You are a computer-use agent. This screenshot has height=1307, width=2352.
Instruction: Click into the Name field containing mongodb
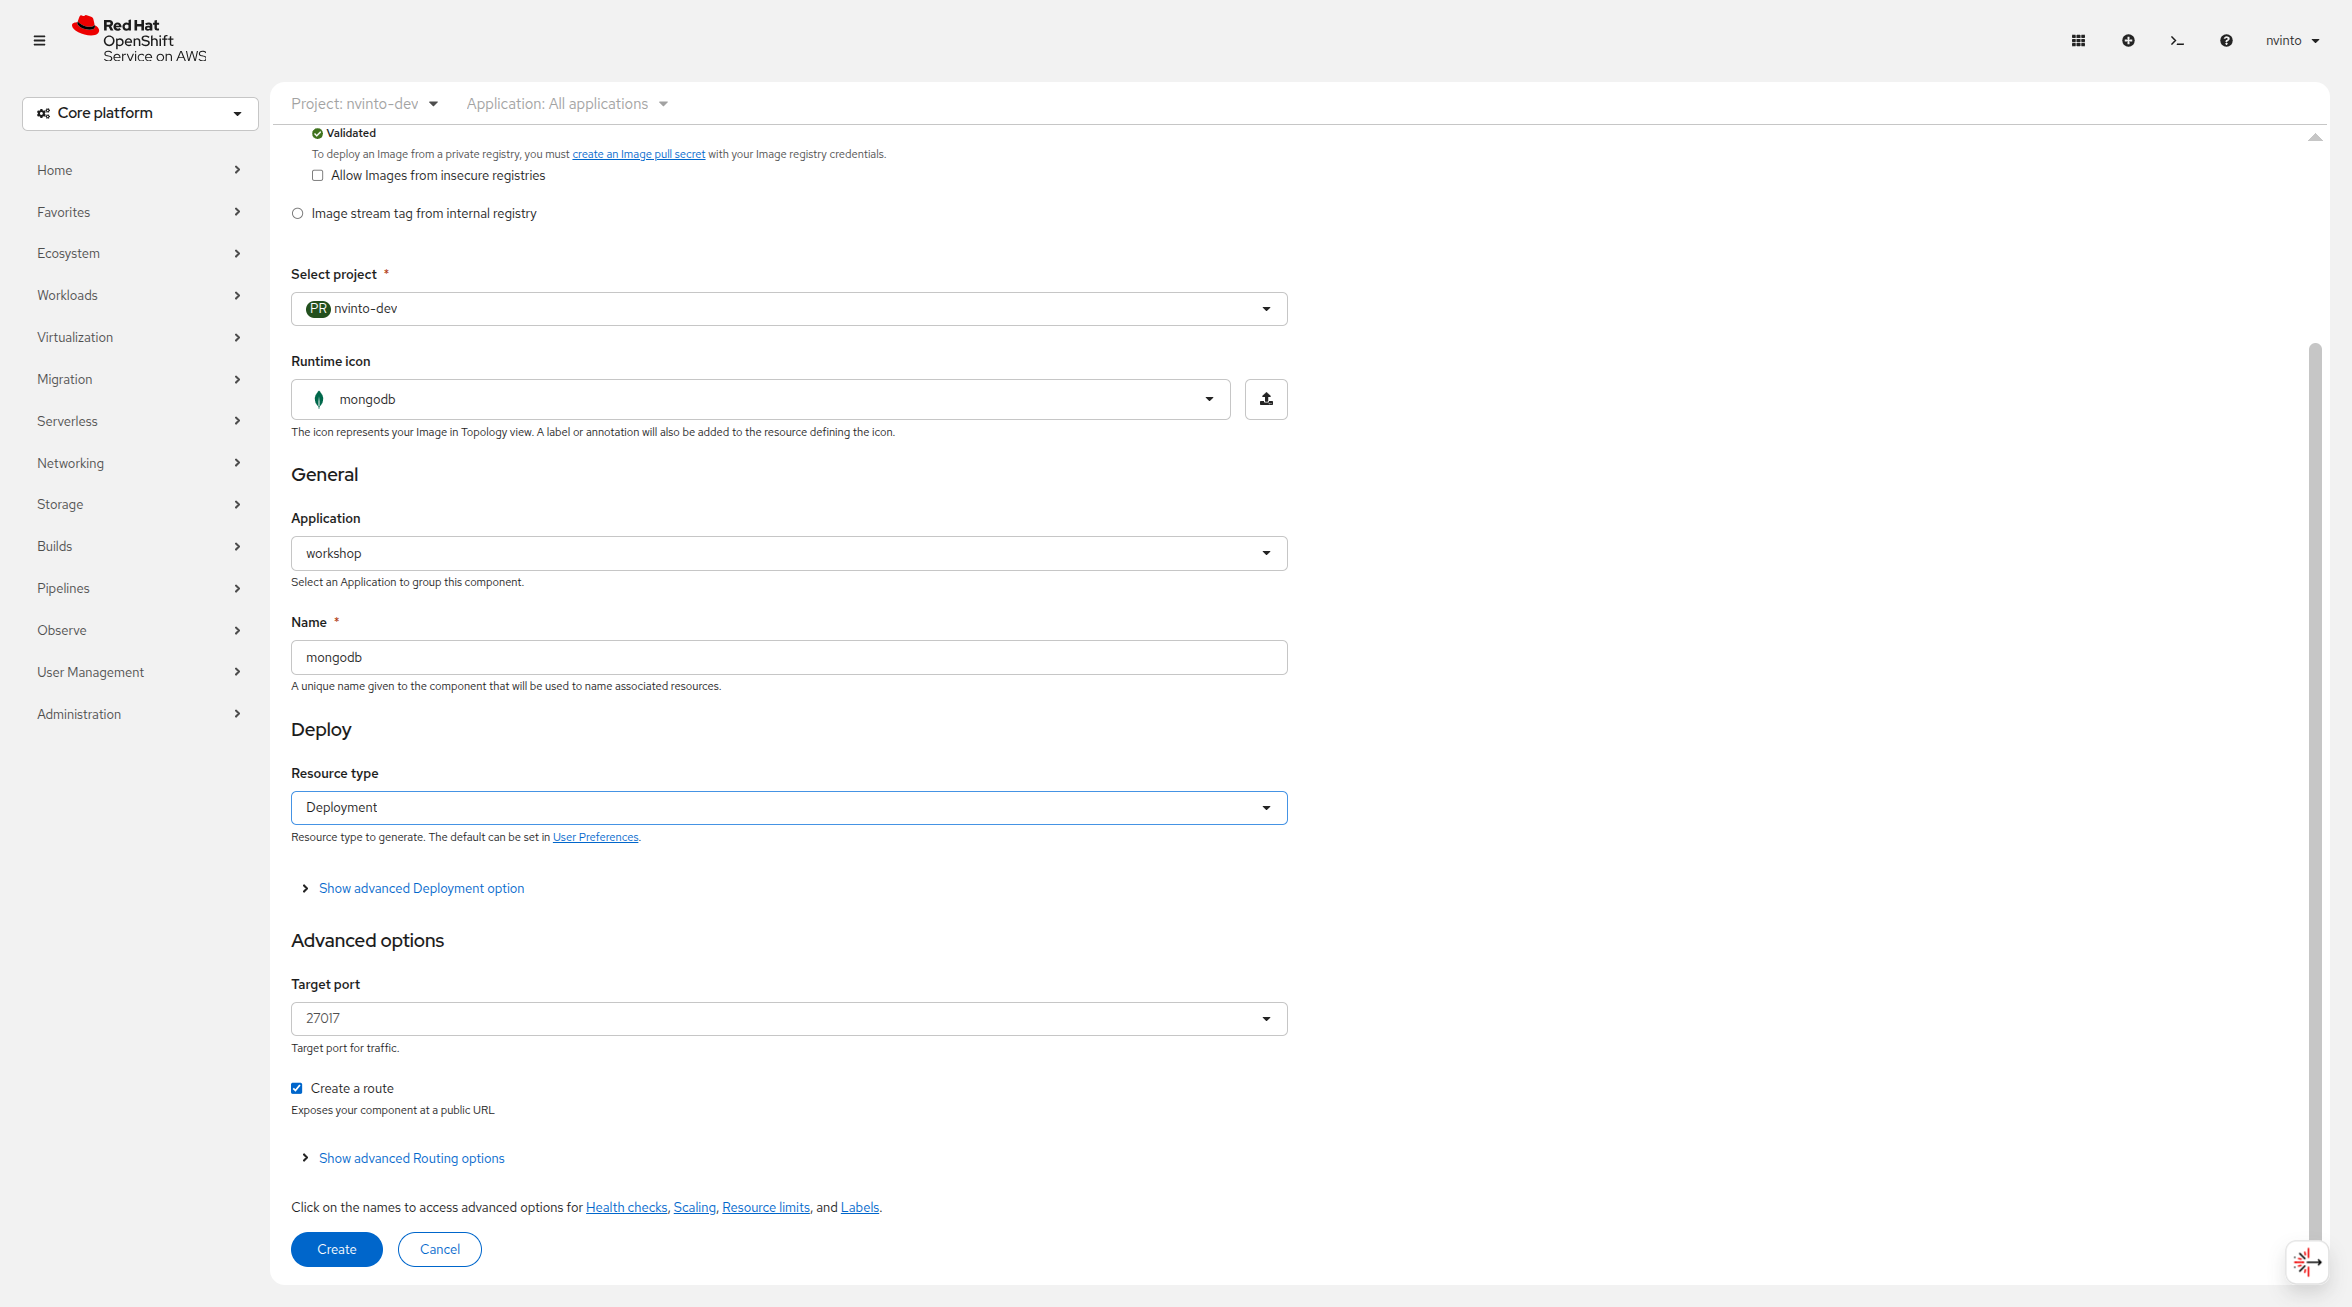(789, 657)
